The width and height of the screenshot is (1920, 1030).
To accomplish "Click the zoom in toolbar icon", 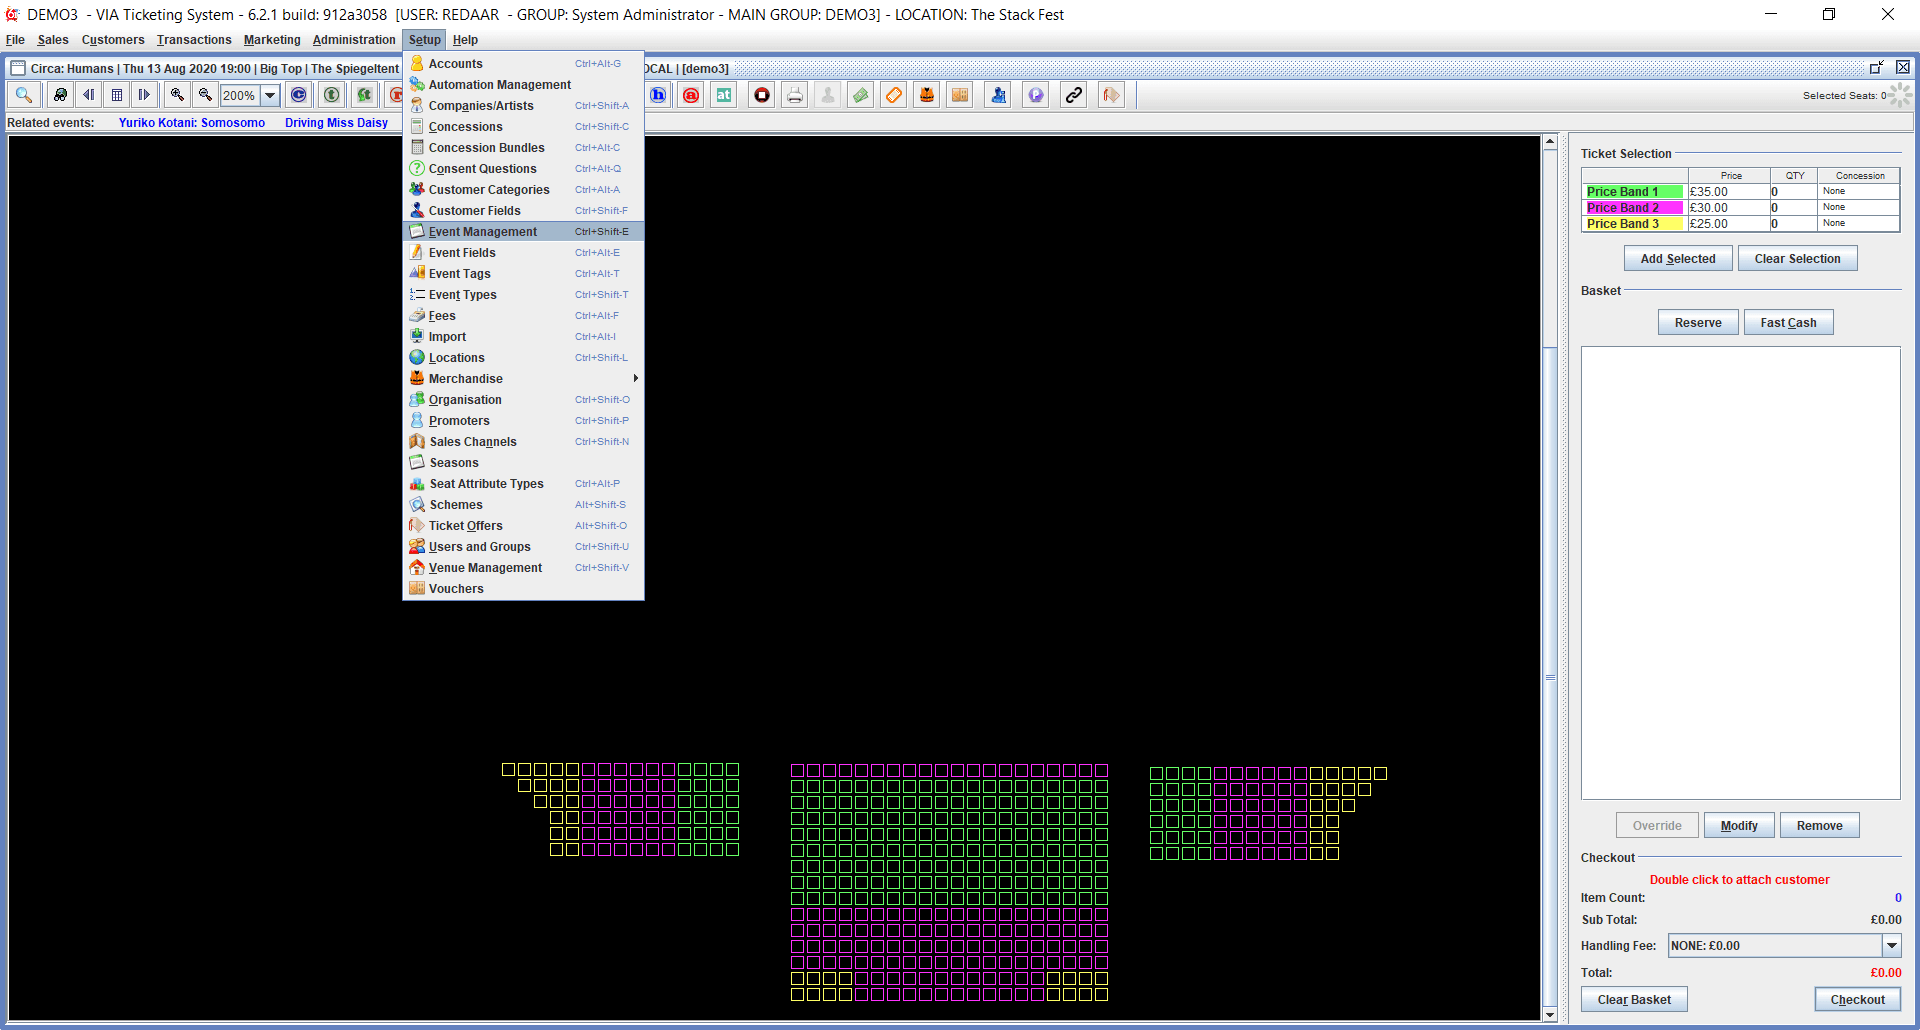I will point(177,95).
